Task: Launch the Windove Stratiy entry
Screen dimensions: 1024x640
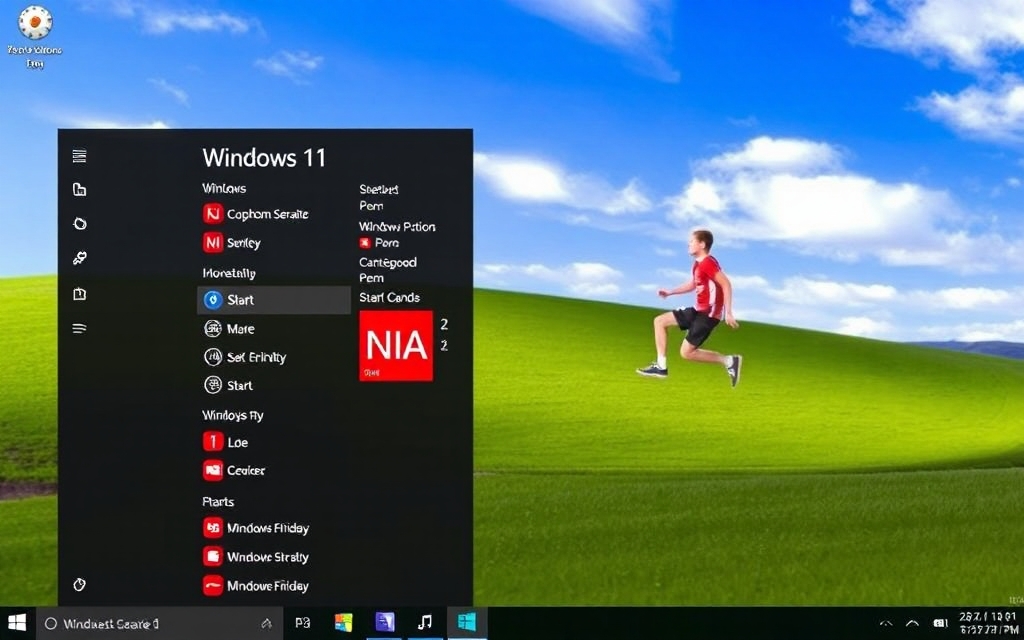Action: [256, 557]
